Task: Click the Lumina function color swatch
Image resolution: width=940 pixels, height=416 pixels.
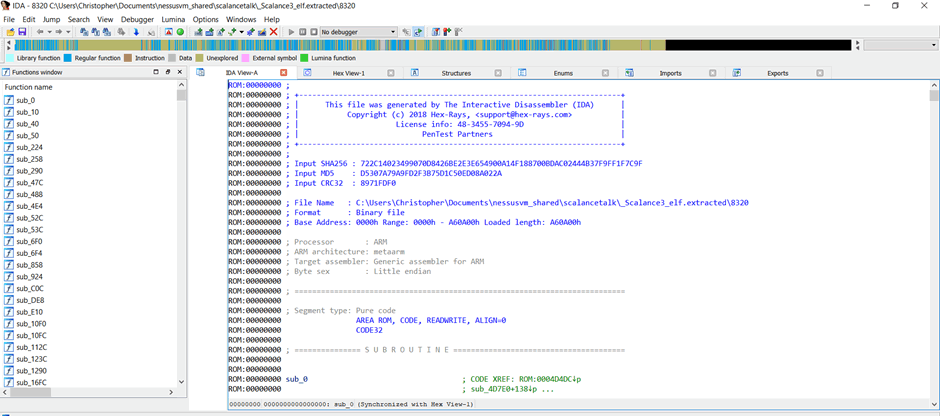Action: tap(304, 58)
